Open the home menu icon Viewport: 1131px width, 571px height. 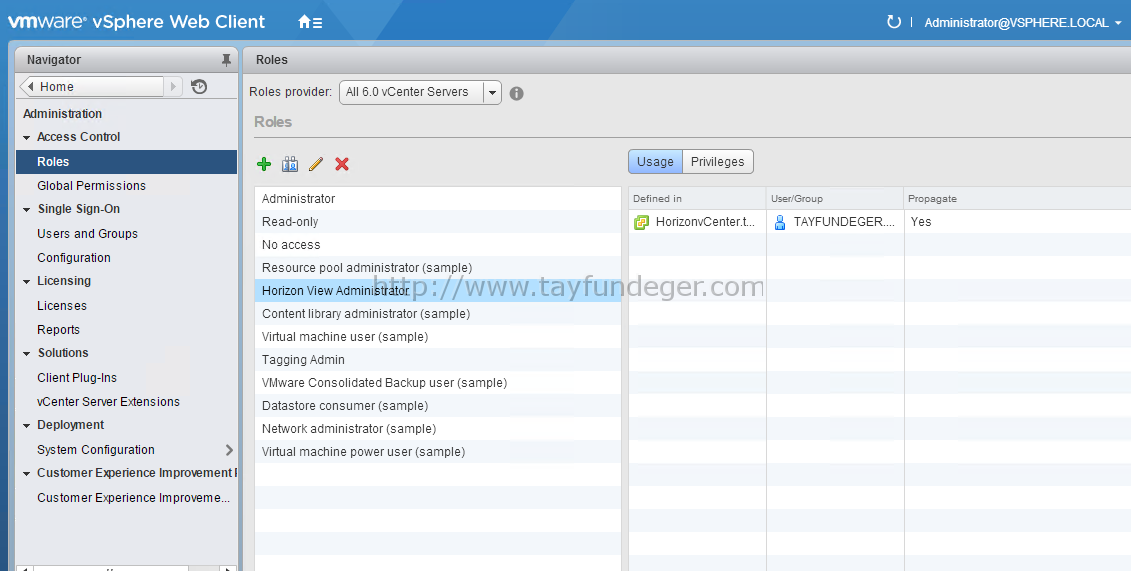coord(310,22)
